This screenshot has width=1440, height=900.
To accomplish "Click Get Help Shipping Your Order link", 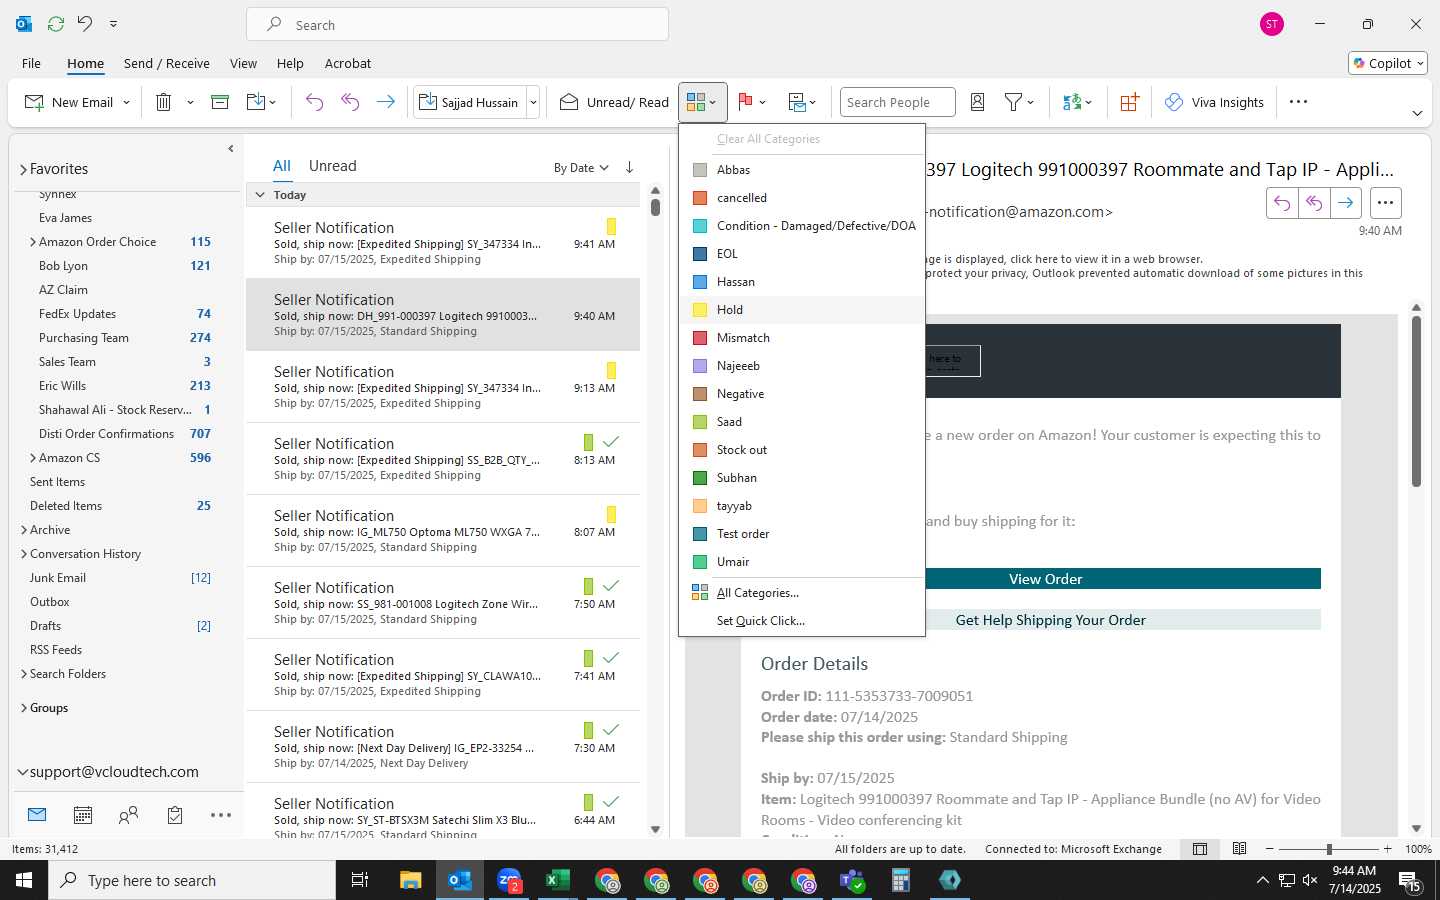I will 1050,620.
